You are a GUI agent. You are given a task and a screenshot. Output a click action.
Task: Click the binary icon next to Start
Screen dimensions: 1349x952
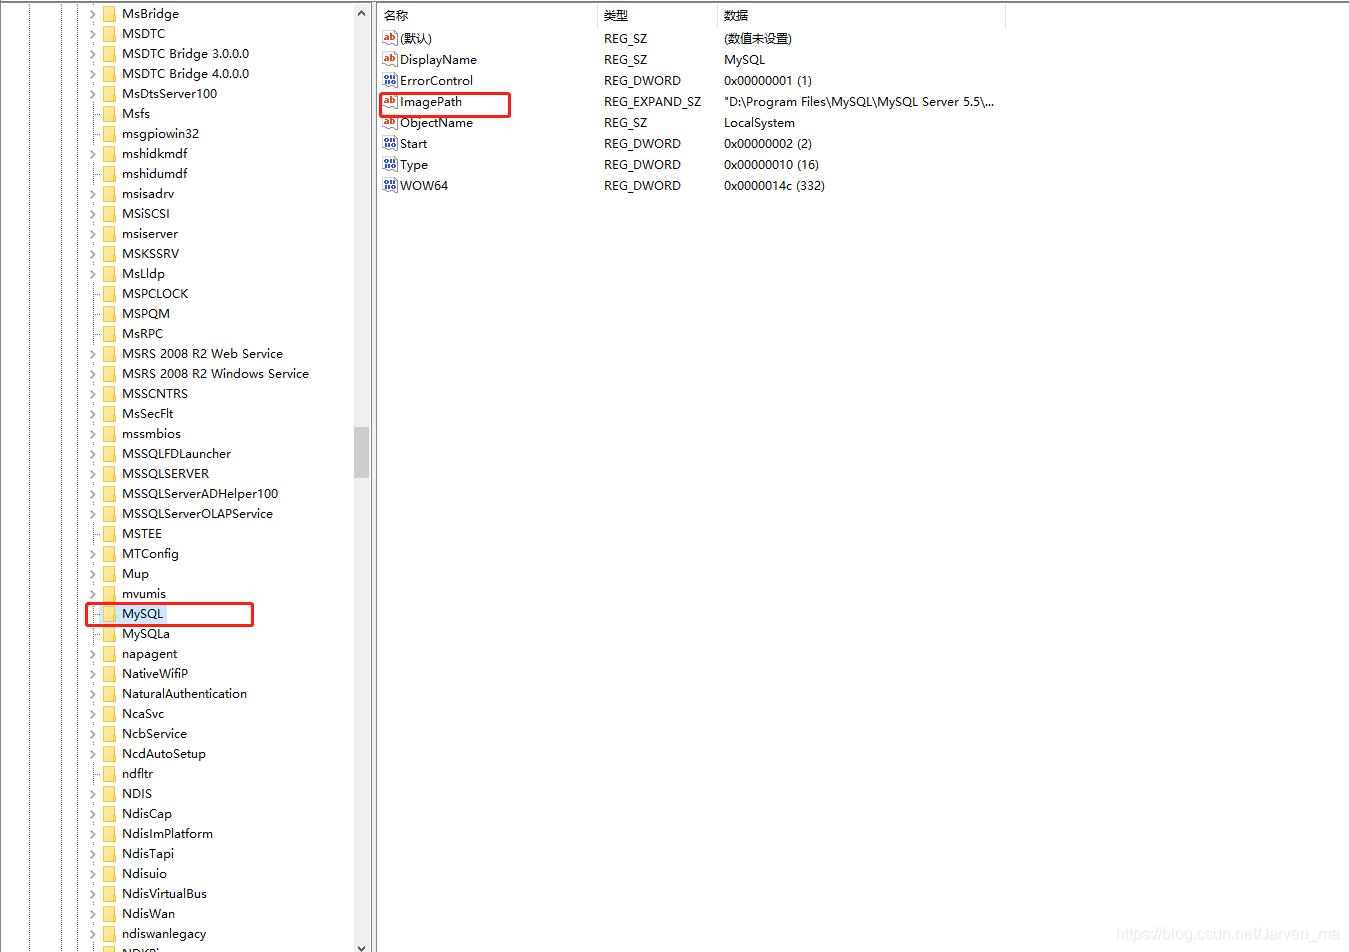(x=389, y=143)
